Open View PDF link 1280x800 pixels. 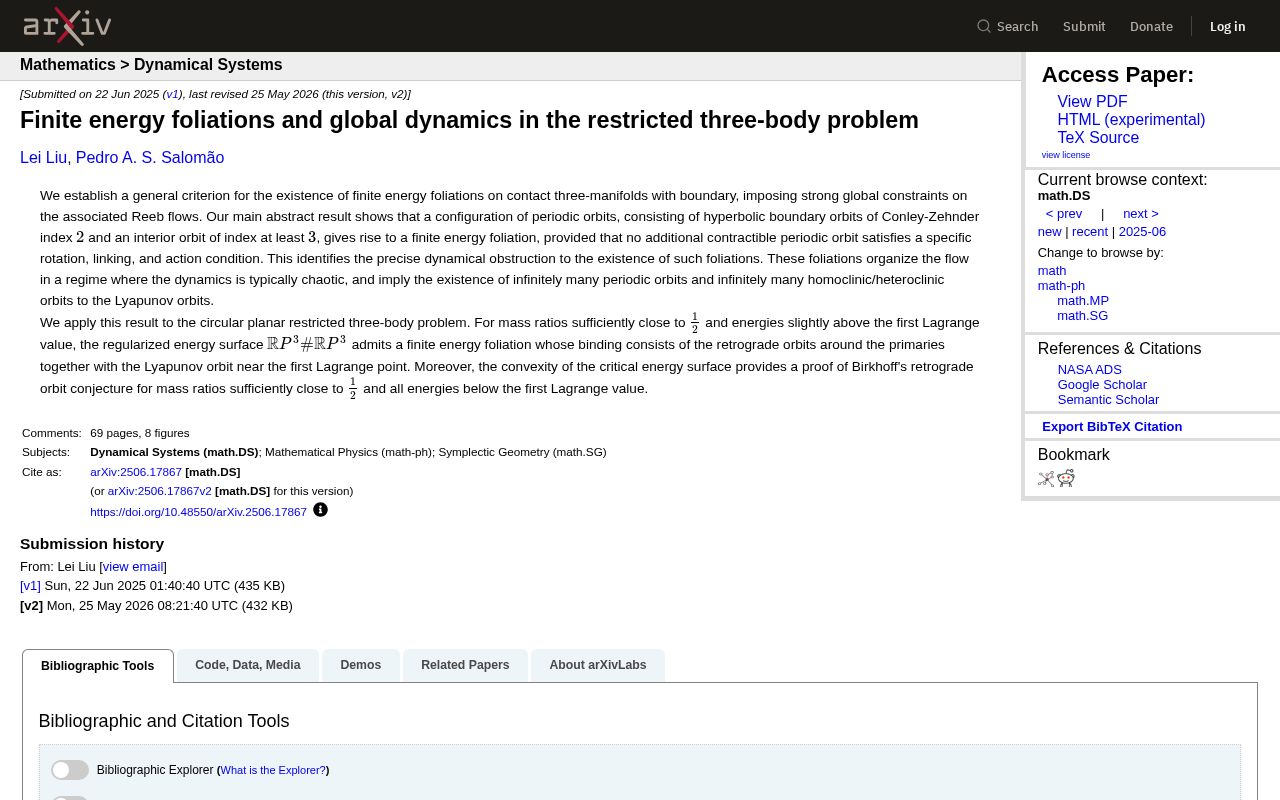point(1092,102)
